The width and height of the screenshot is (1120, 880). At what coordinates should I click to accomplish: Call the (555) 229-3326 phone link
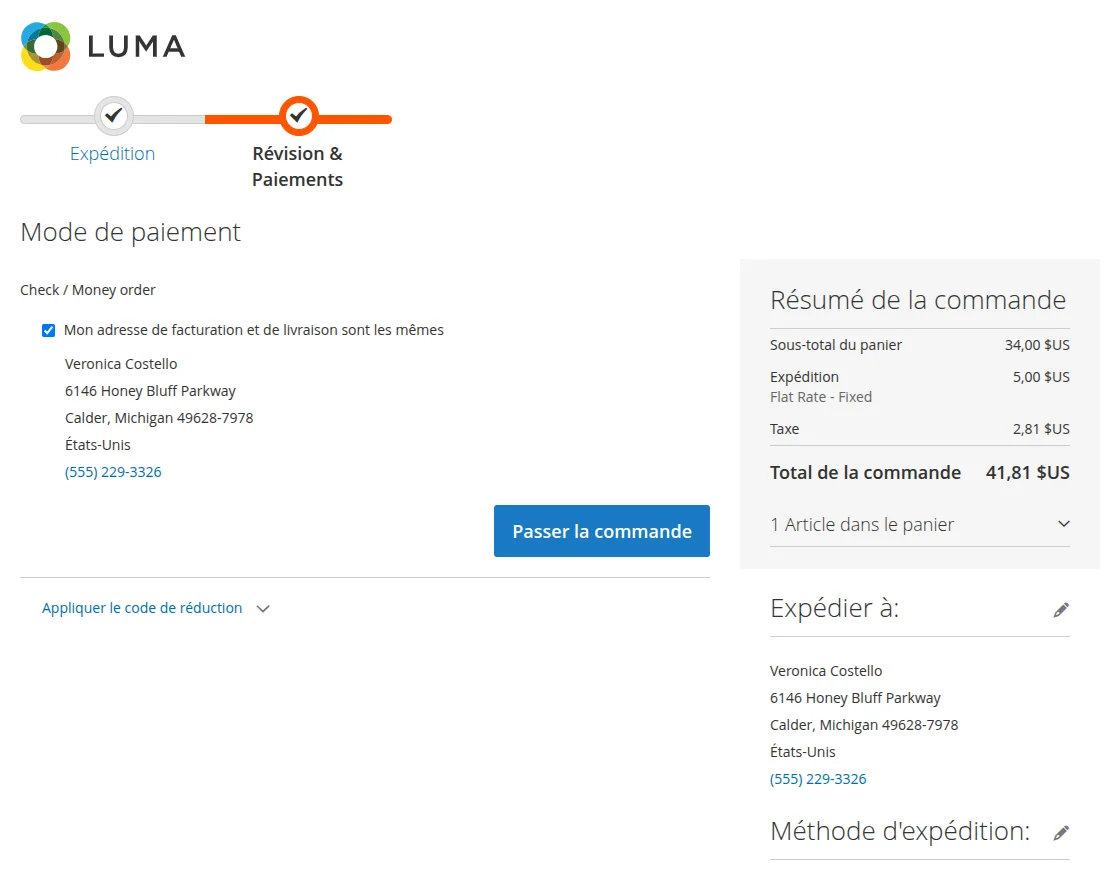pos(113,471)
